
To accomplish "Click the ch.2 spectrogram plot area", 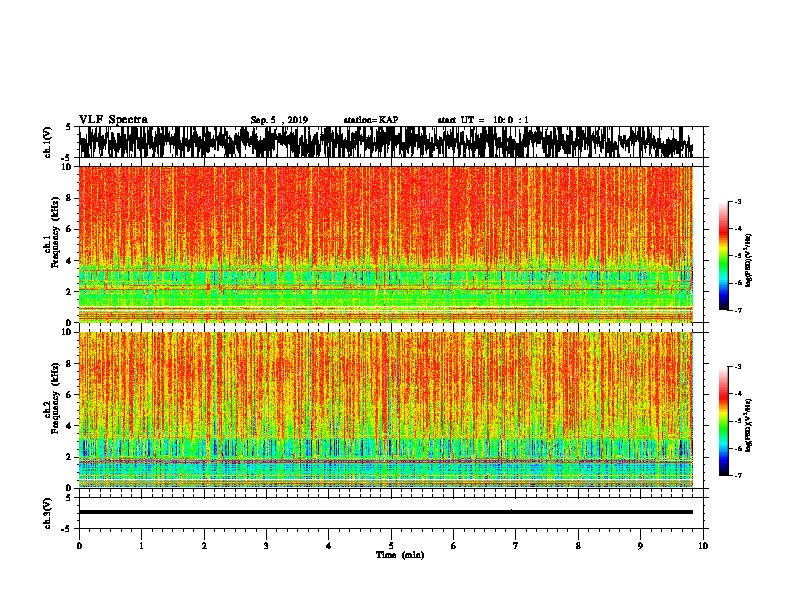I will pos(385,410).
